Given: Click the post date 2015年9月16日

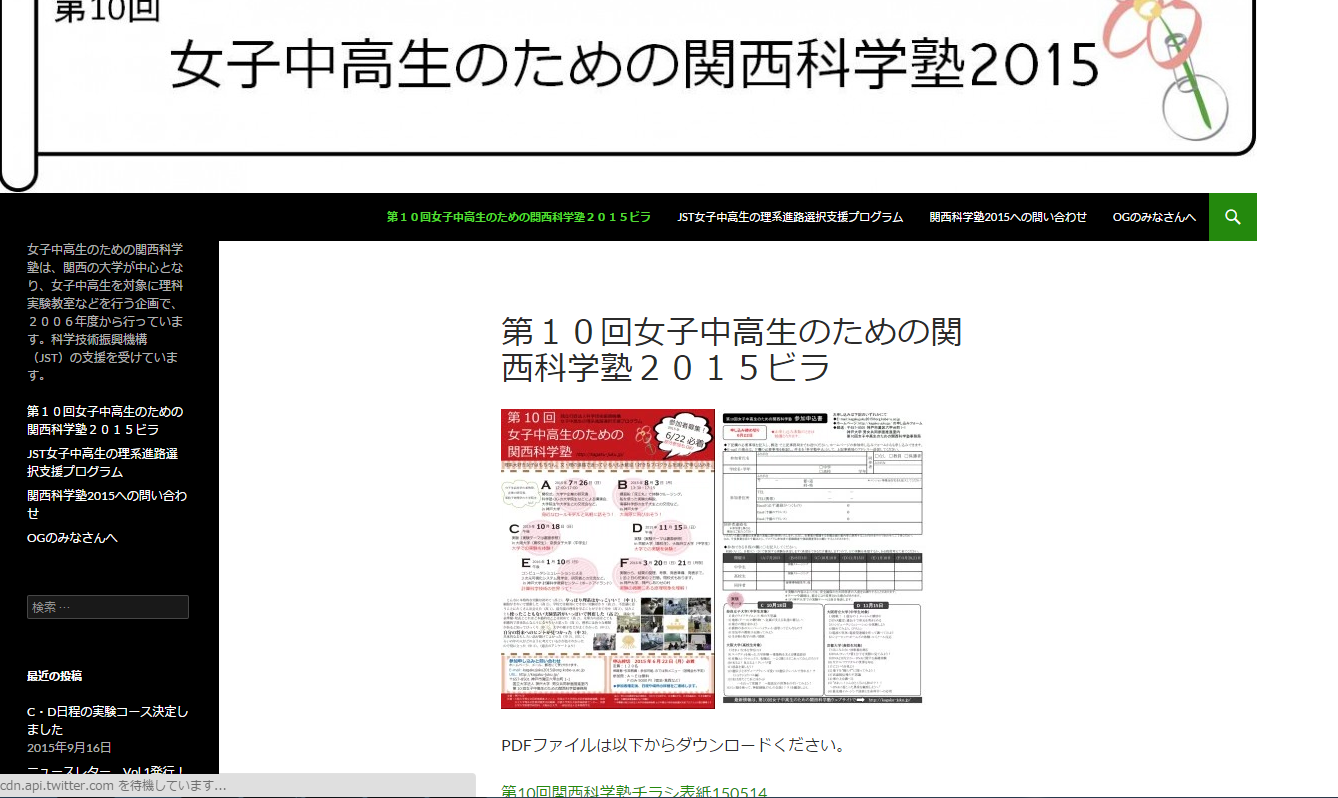Looking at the screenshot, I should (69, 748).
